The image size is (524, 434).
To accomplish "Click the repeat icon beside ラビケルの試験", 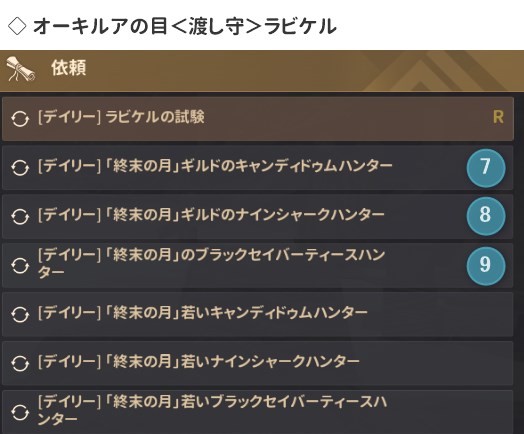I will point(20,119).
